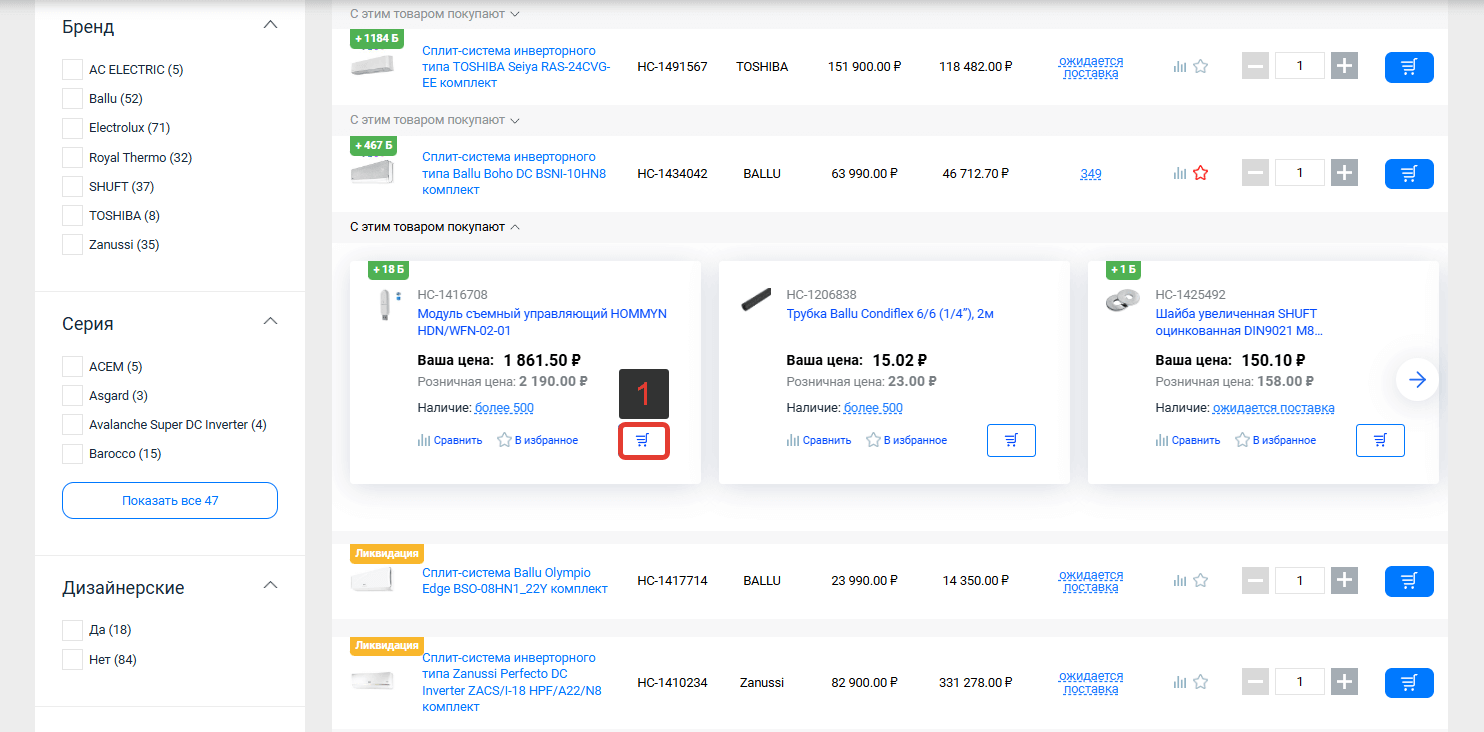
Task: Check the ACEM series filter
Action: pos(72,366)
